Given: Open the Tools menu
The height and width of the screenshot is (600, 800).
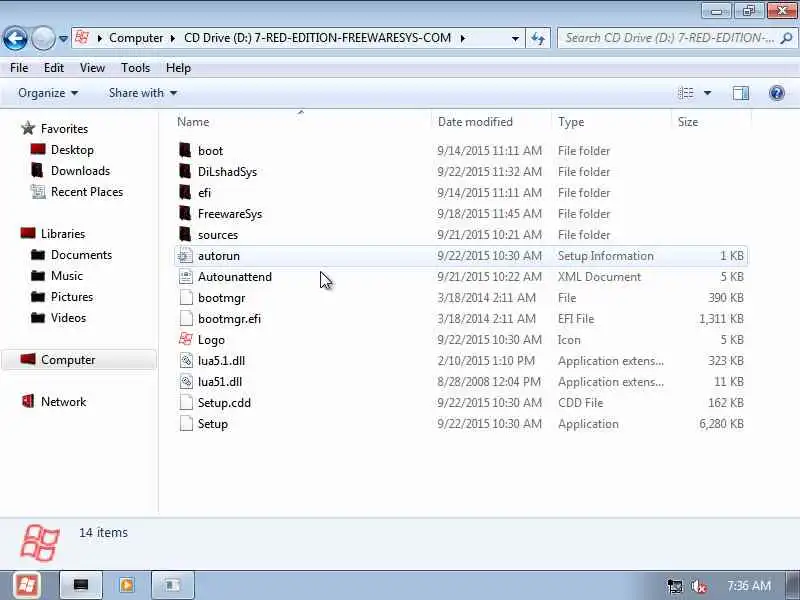Looking at the screenshot, I should click(x=135, y=68).
